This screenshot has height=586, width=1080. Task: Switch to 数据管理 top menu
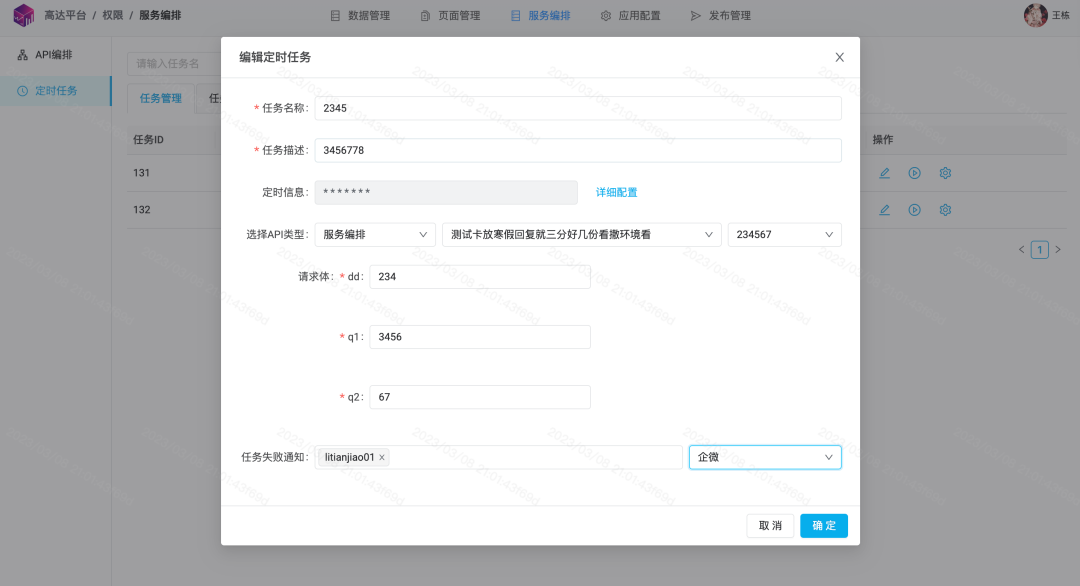360,15
